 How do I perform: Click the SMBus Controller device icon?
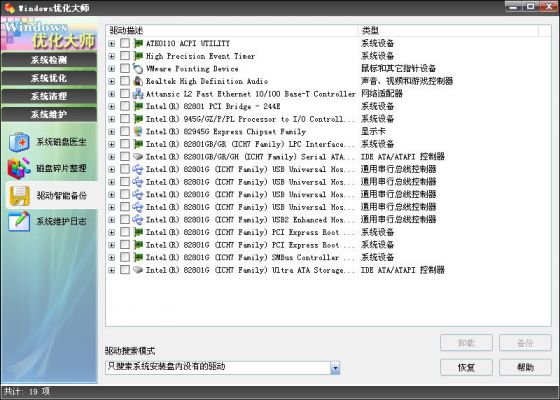138,258
